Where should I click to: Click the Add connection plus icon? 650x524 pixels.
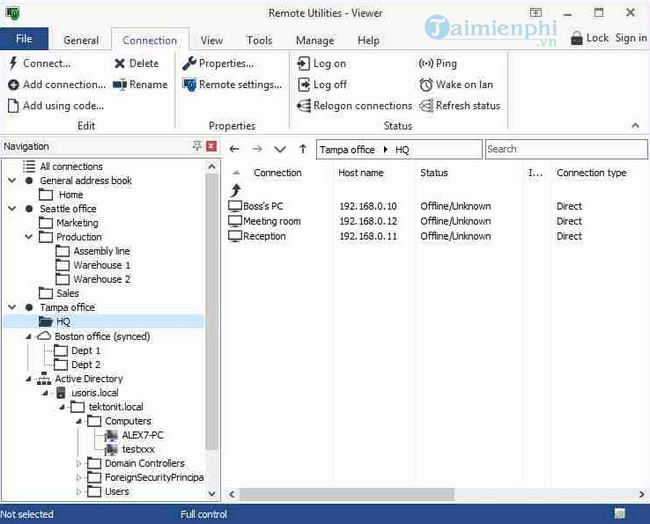click(13, 85)
